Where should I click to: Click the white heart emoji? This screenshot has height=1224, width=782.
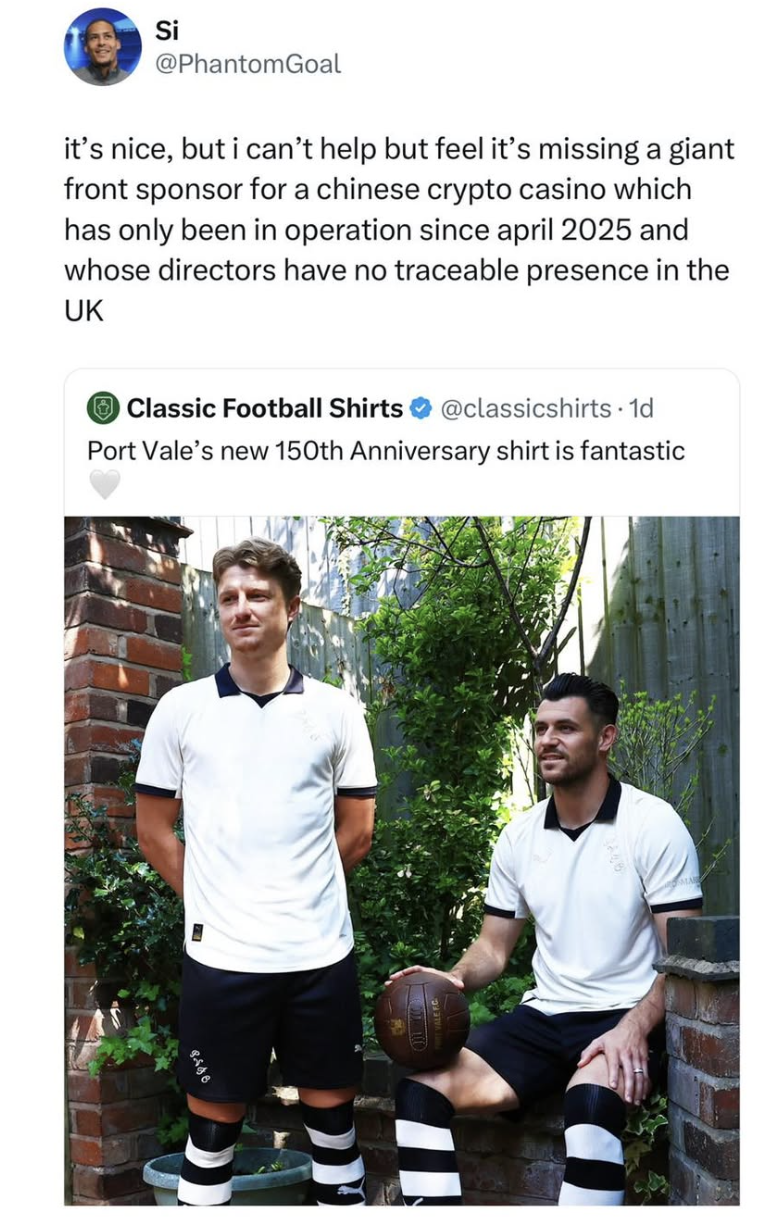[104, 484]
